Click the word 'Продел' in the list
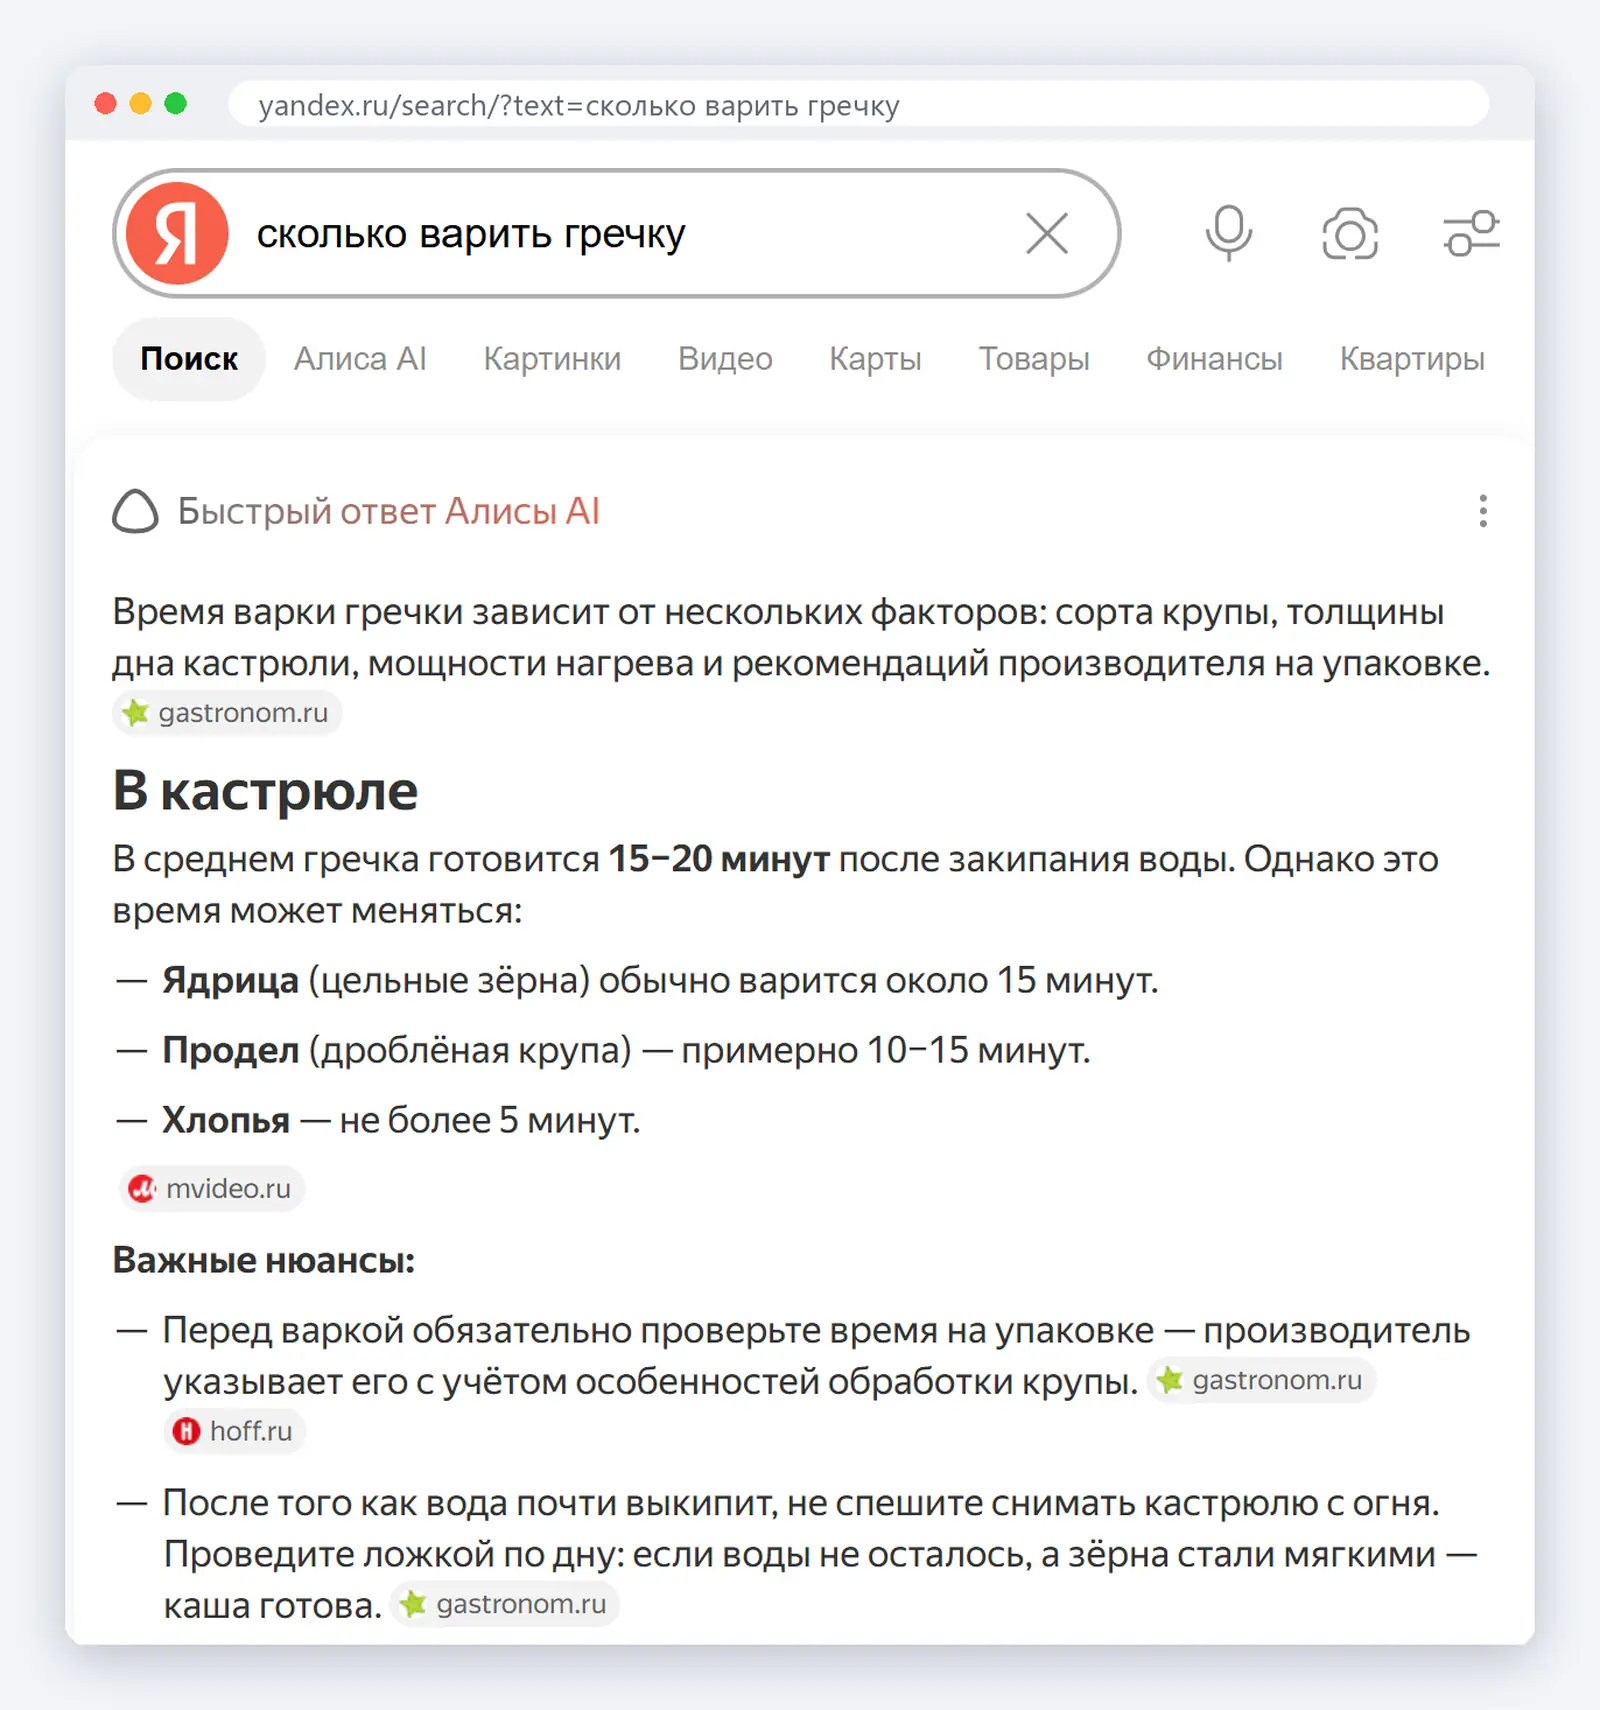This screenshot has width=1600, height=1710. pos(231,1050)
